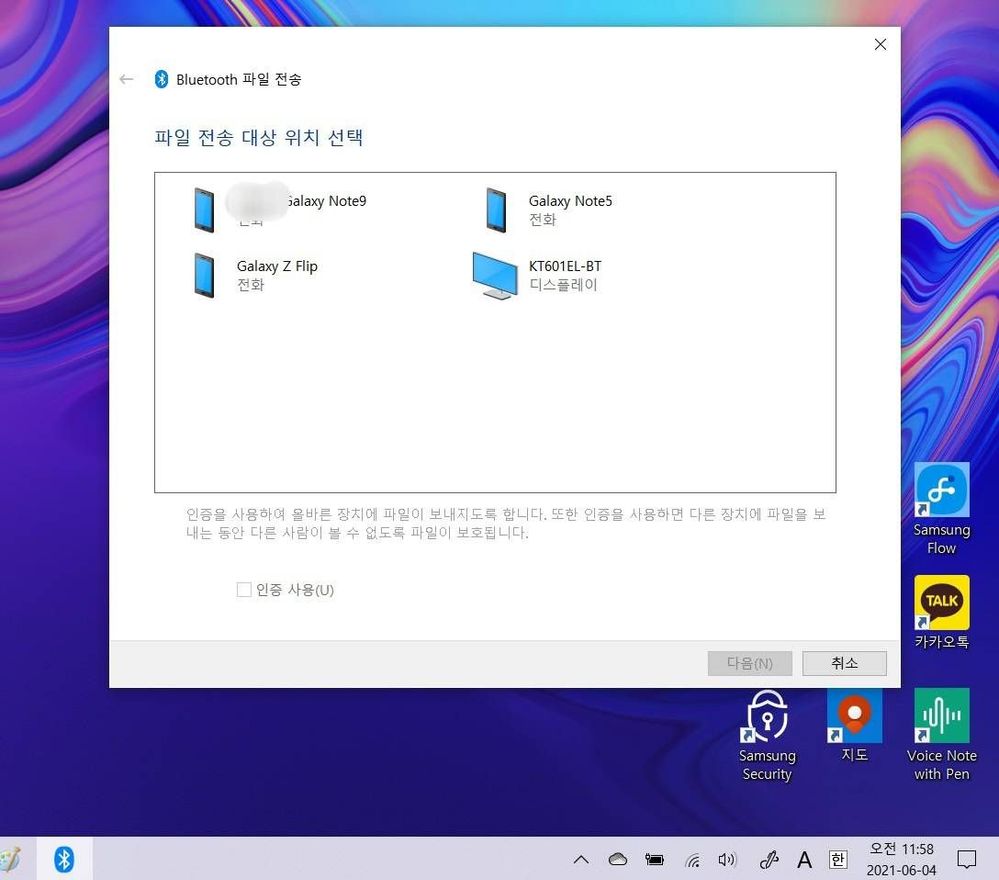
Task: Open Samsung Security desktop shortcut
Action: [767, 735]
